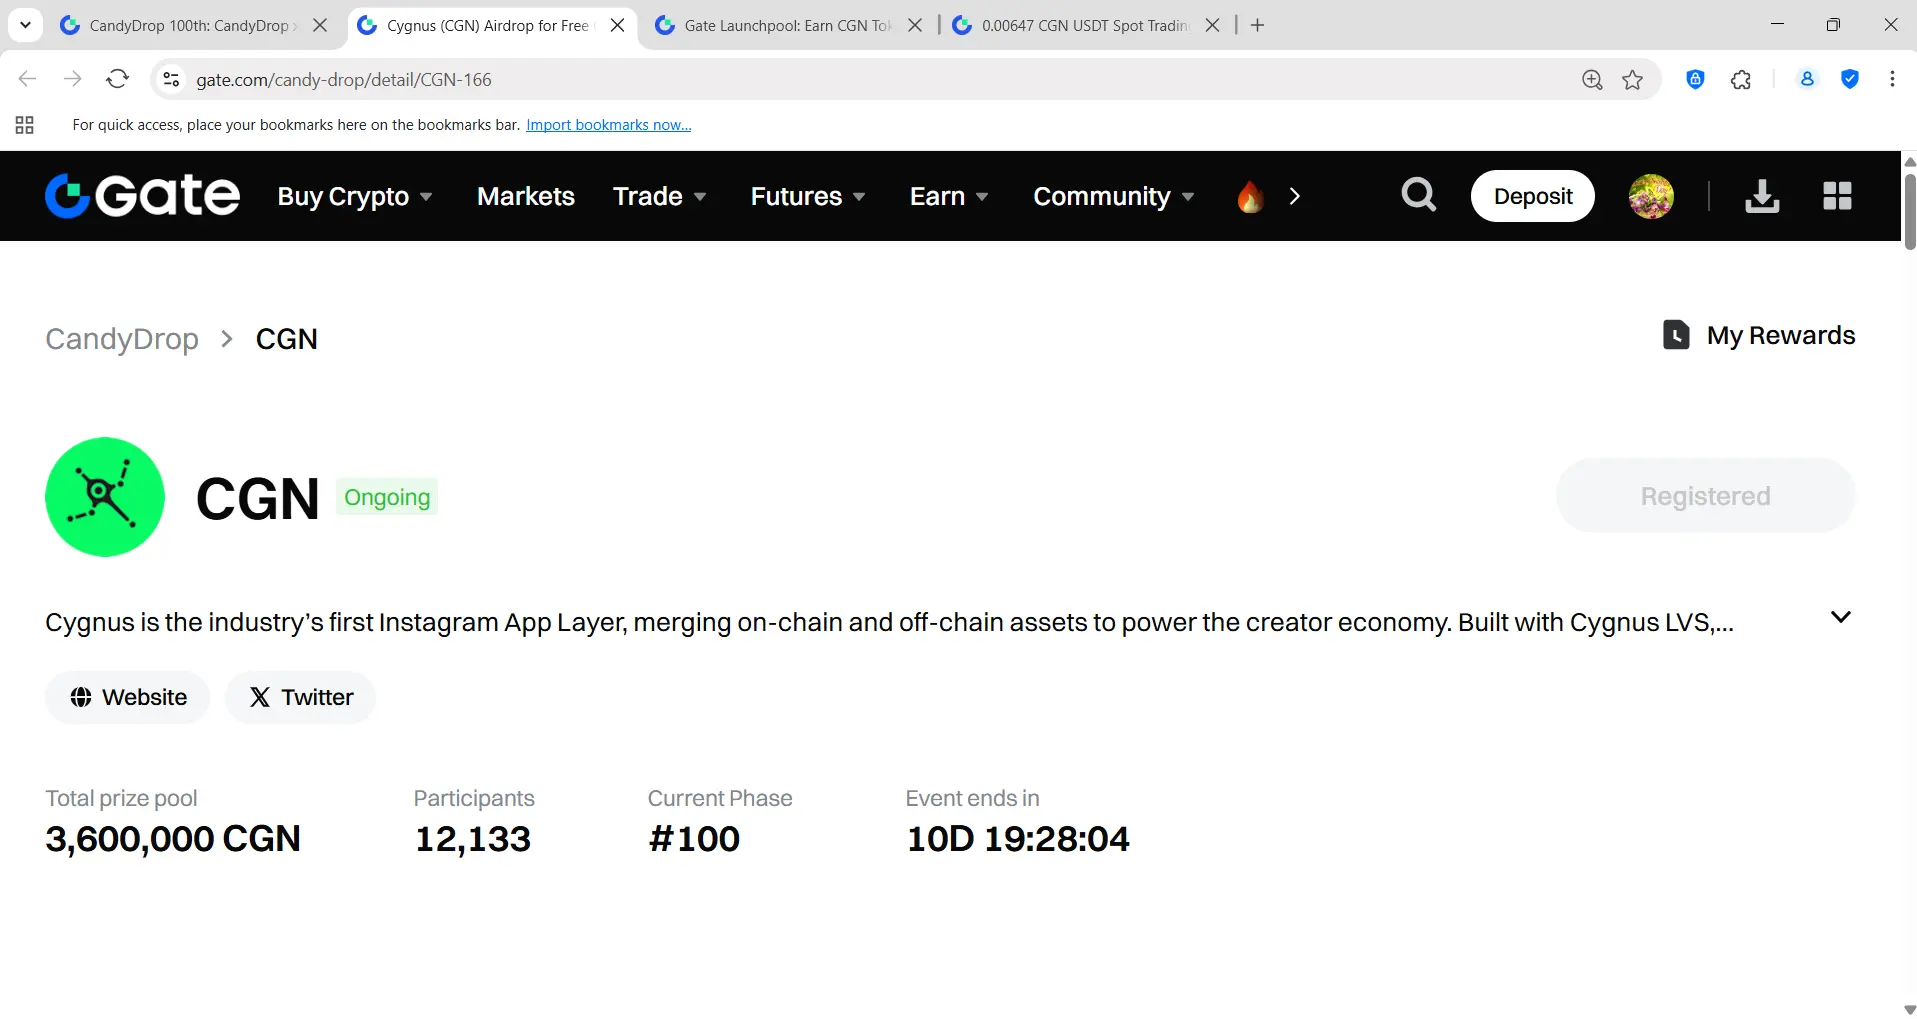
Task: Expand the Community menu
Action: tap(1114, 196)
